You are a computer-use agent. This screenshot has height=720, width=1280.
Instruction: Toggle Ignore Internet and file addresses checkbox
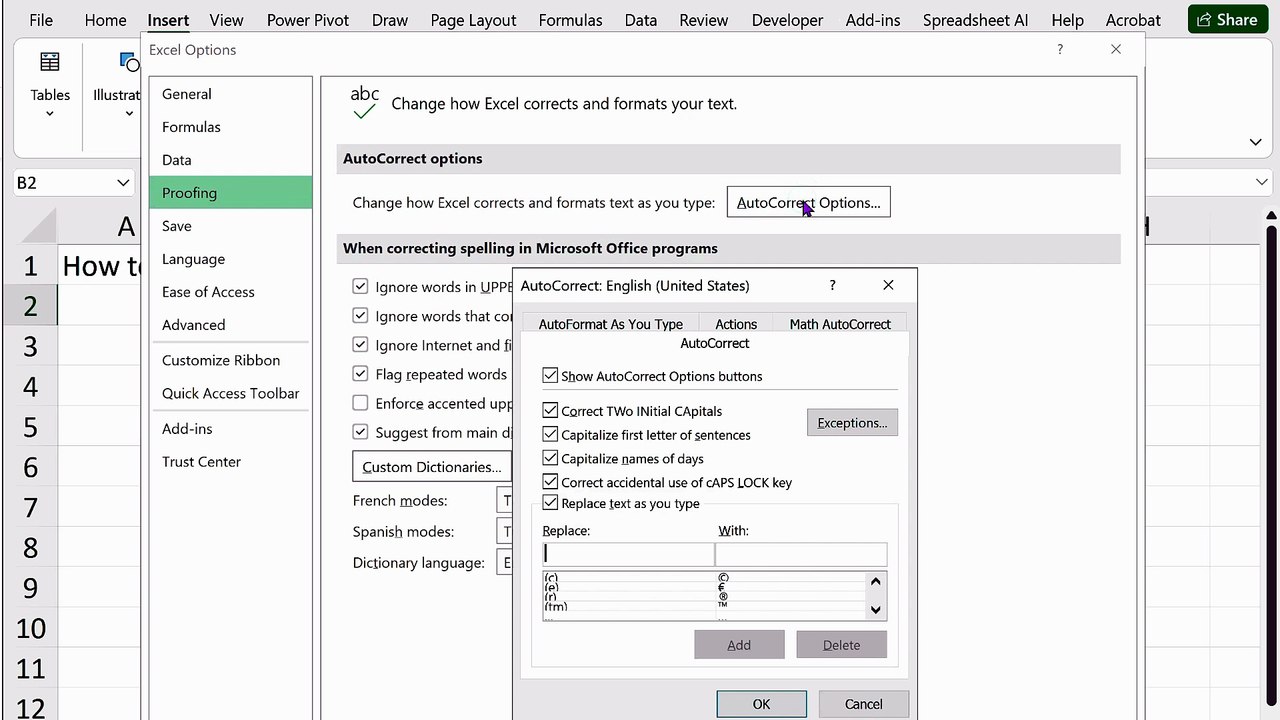click(x=360, y=345)
